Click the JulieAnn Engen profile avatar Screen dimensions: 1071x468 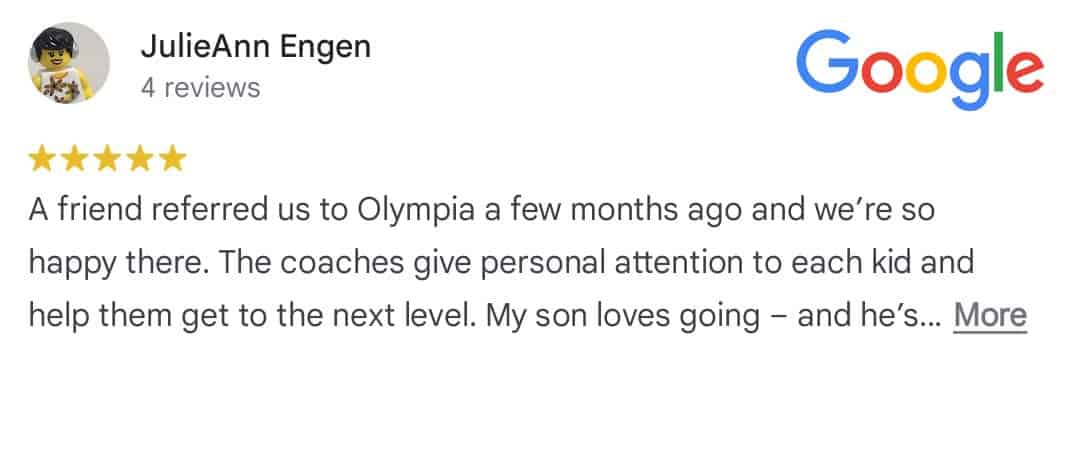pos(68,63)
